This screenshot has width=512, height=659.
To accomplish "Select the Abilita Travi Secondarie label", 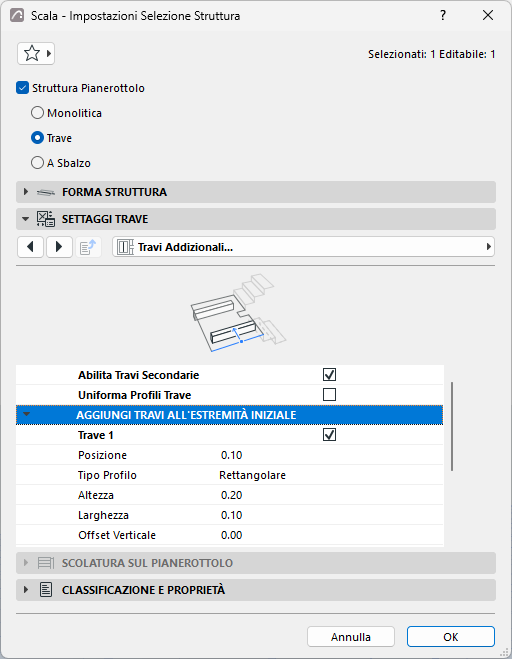I will (x=138, y=375).
